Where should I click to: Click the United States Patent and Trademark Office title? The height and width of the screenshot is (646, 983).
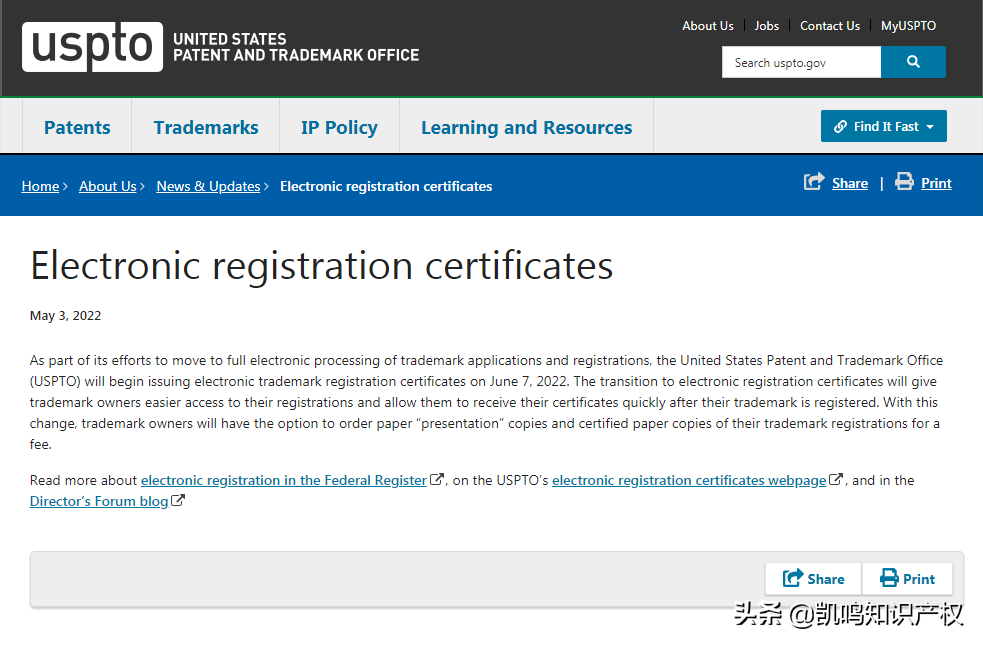(296, 47)
